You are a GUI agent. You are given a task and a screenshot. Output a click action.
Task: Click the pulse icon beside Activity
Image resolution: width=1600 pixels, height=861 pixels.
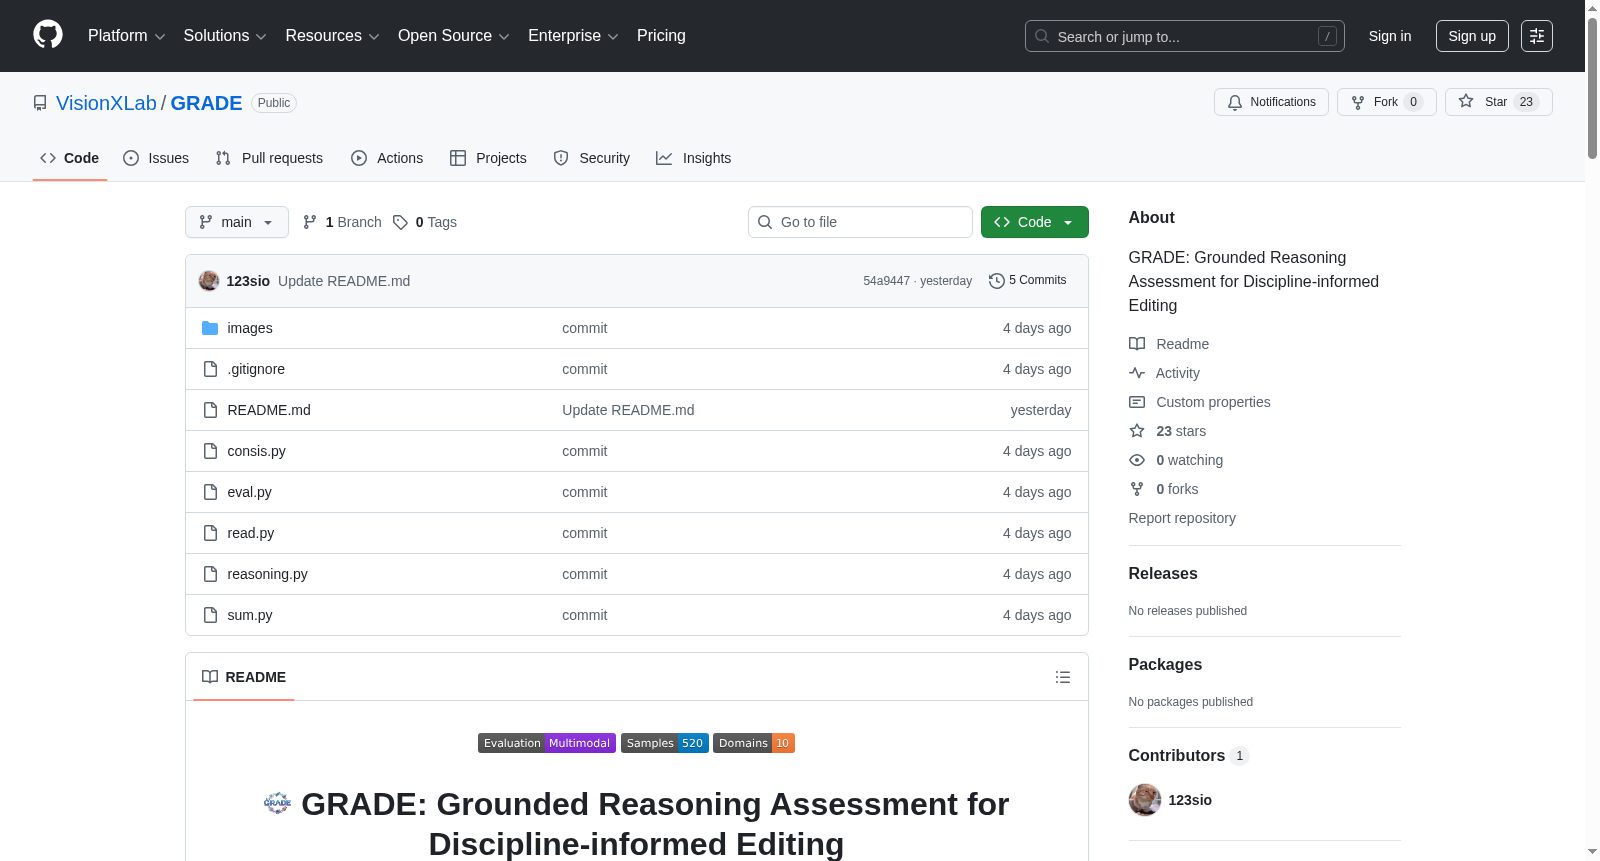click(x=1137, y=373)
